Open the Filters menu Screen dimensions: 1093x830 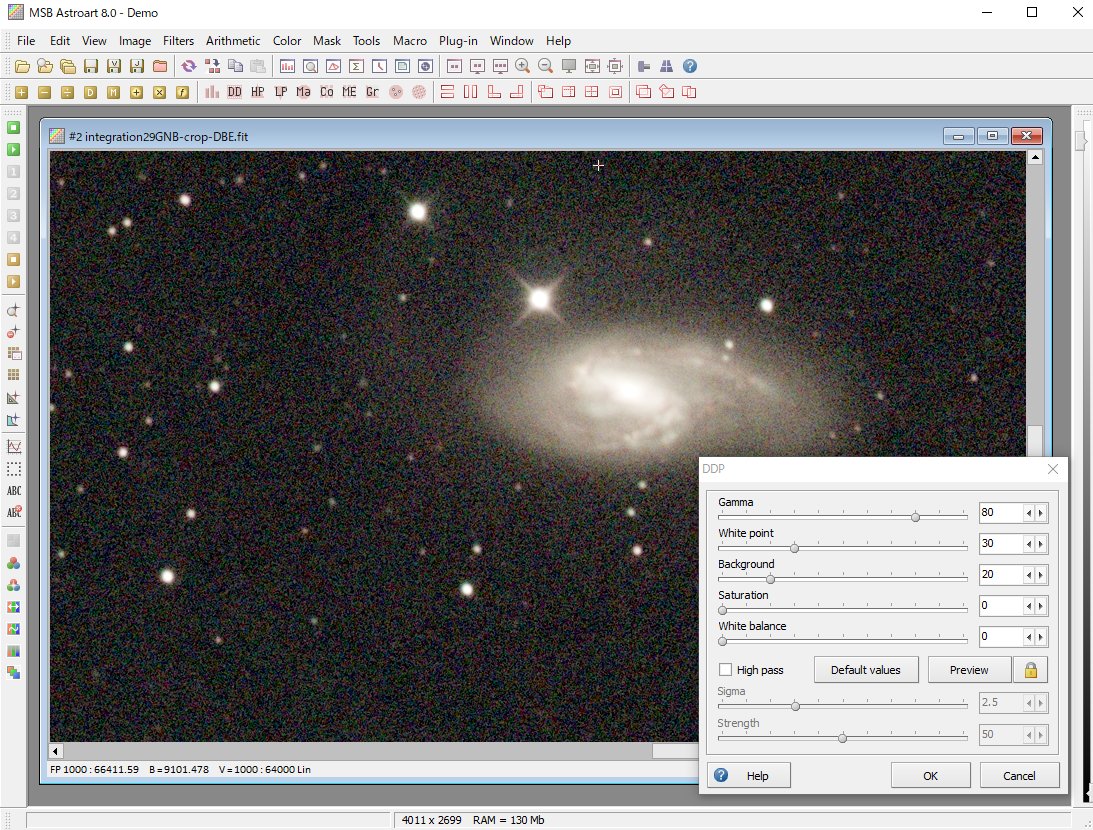tap(178, 41)
